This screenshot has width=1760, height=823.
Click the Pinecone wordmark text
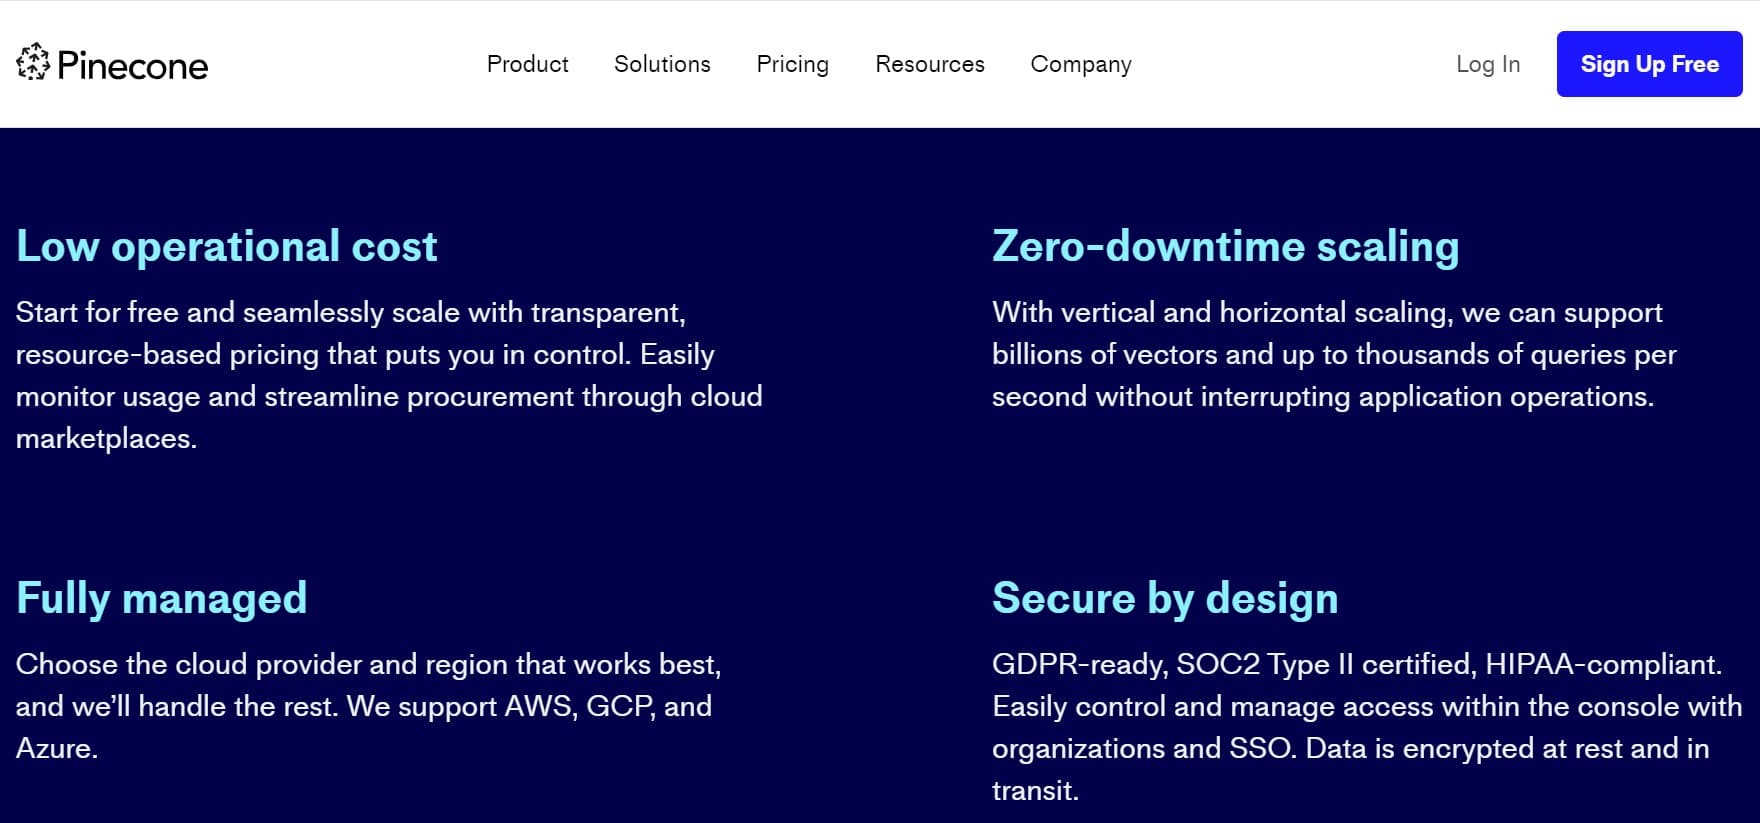(132, 66)
